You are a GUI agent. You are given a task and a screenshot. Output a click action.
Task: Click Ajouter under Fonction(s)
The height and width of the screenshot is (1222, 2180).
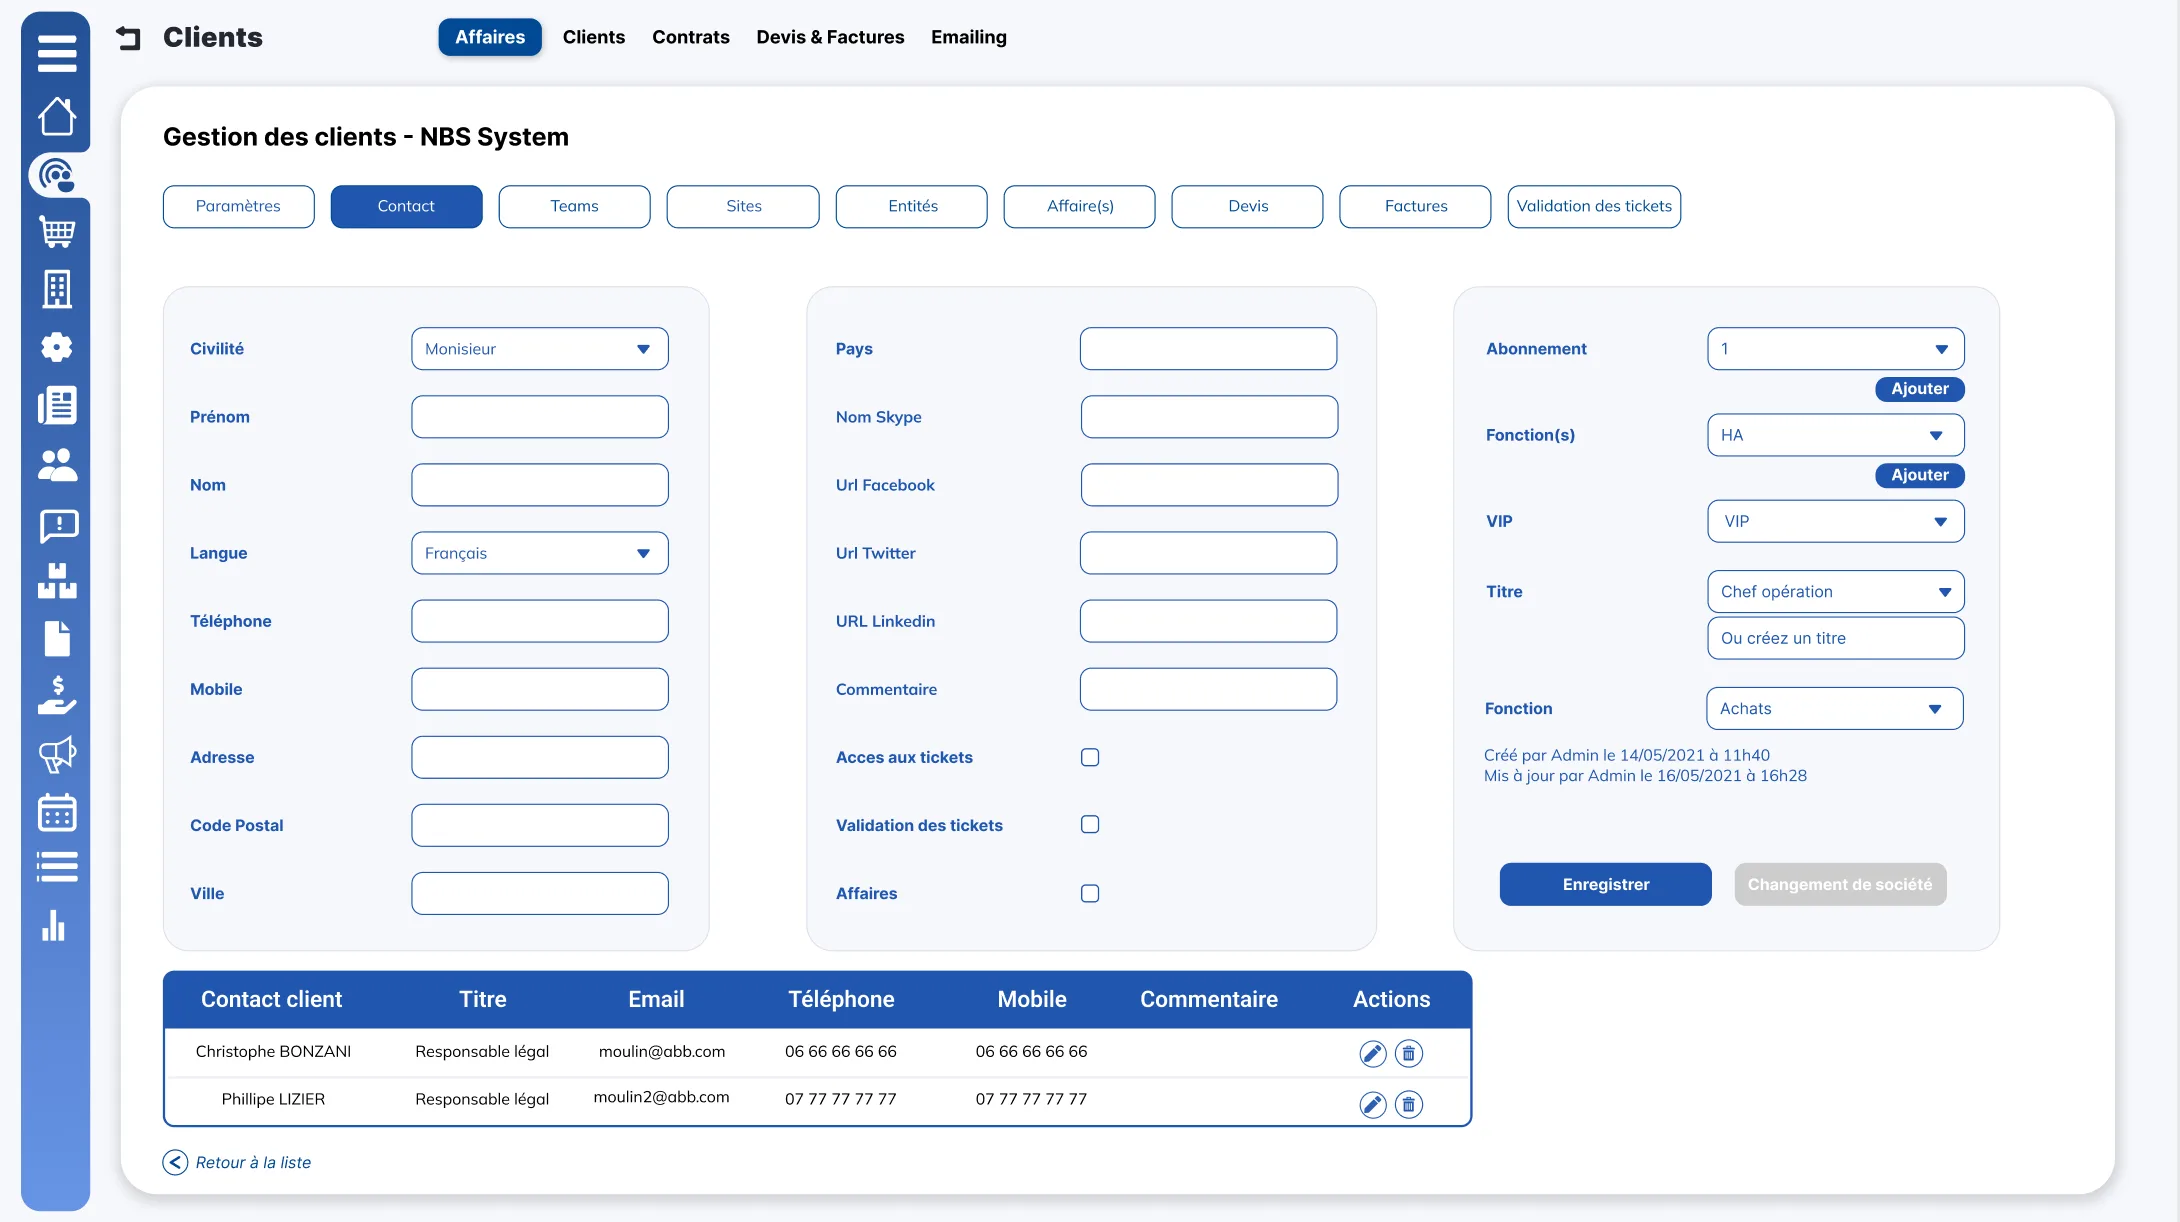pos(1920,475)
